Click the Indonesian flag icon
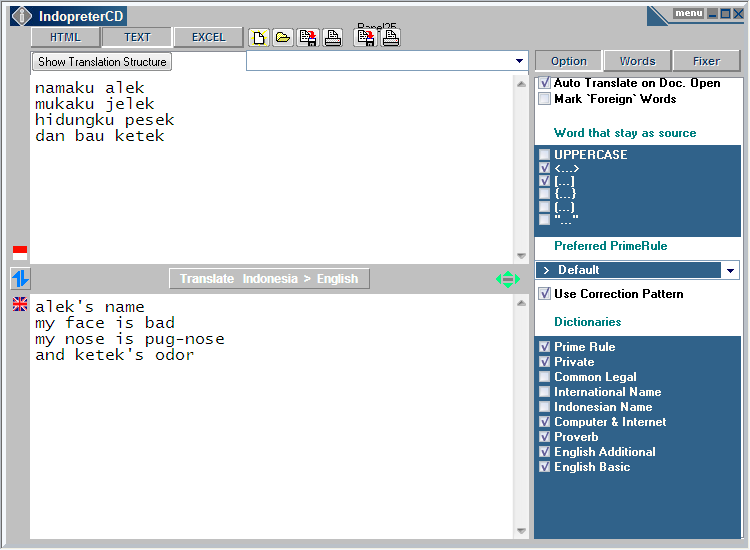Screen dimensions: 750x550 click(20, 253)
